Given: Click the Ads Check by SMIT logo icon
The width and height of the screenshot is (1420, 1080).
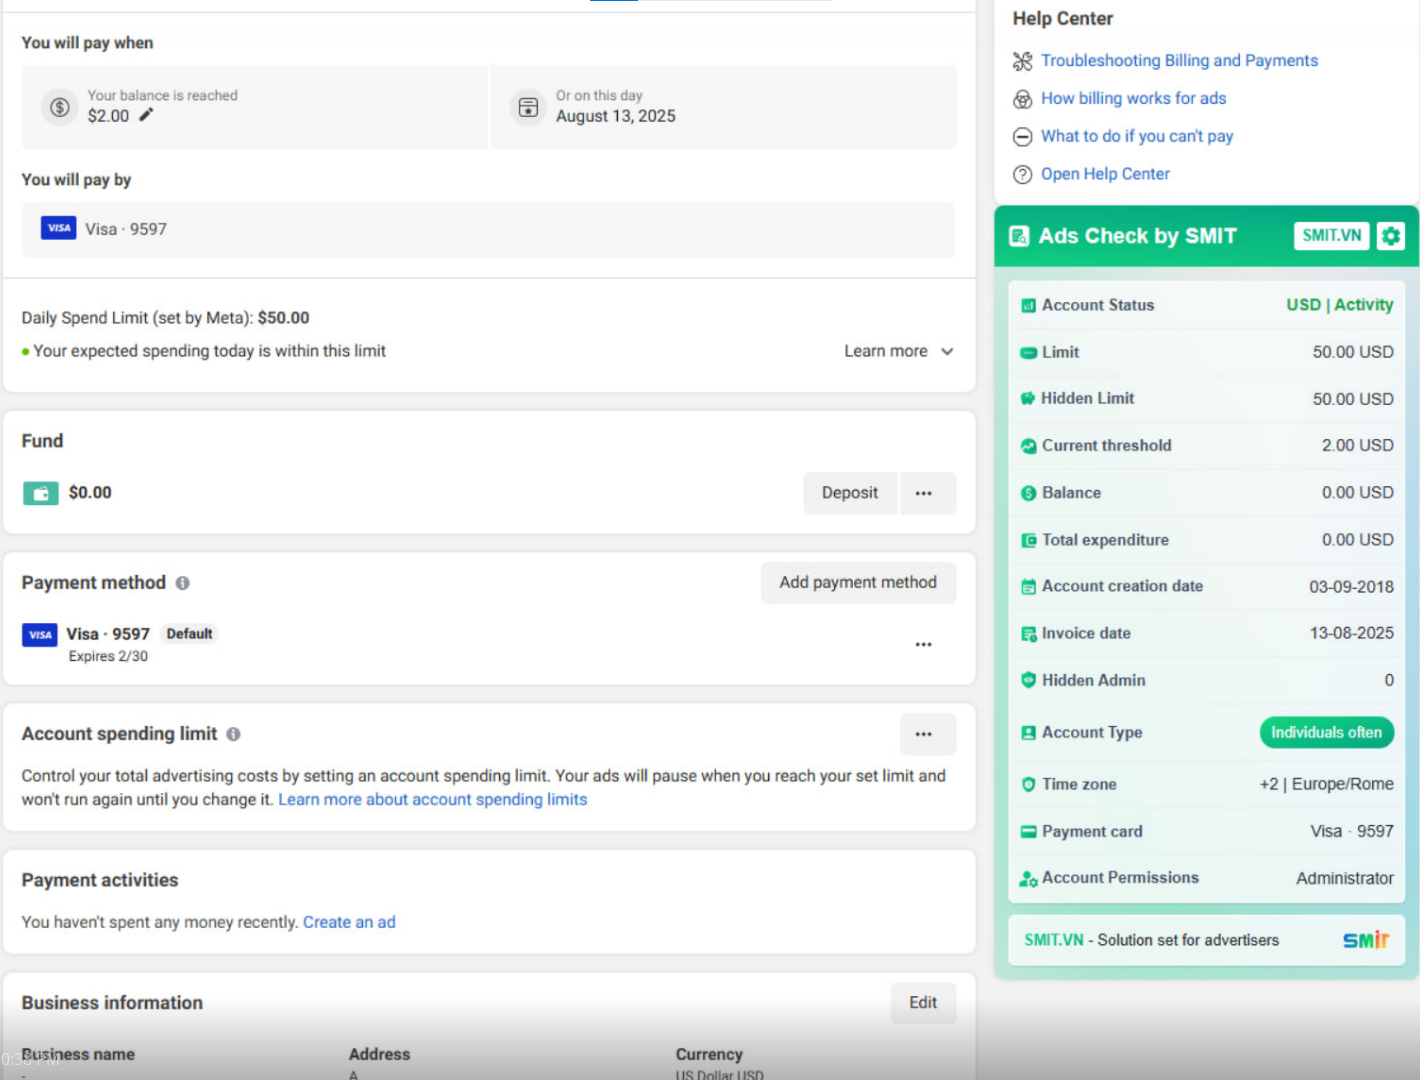Looking at the screenshot, I should click(1019, 236).
